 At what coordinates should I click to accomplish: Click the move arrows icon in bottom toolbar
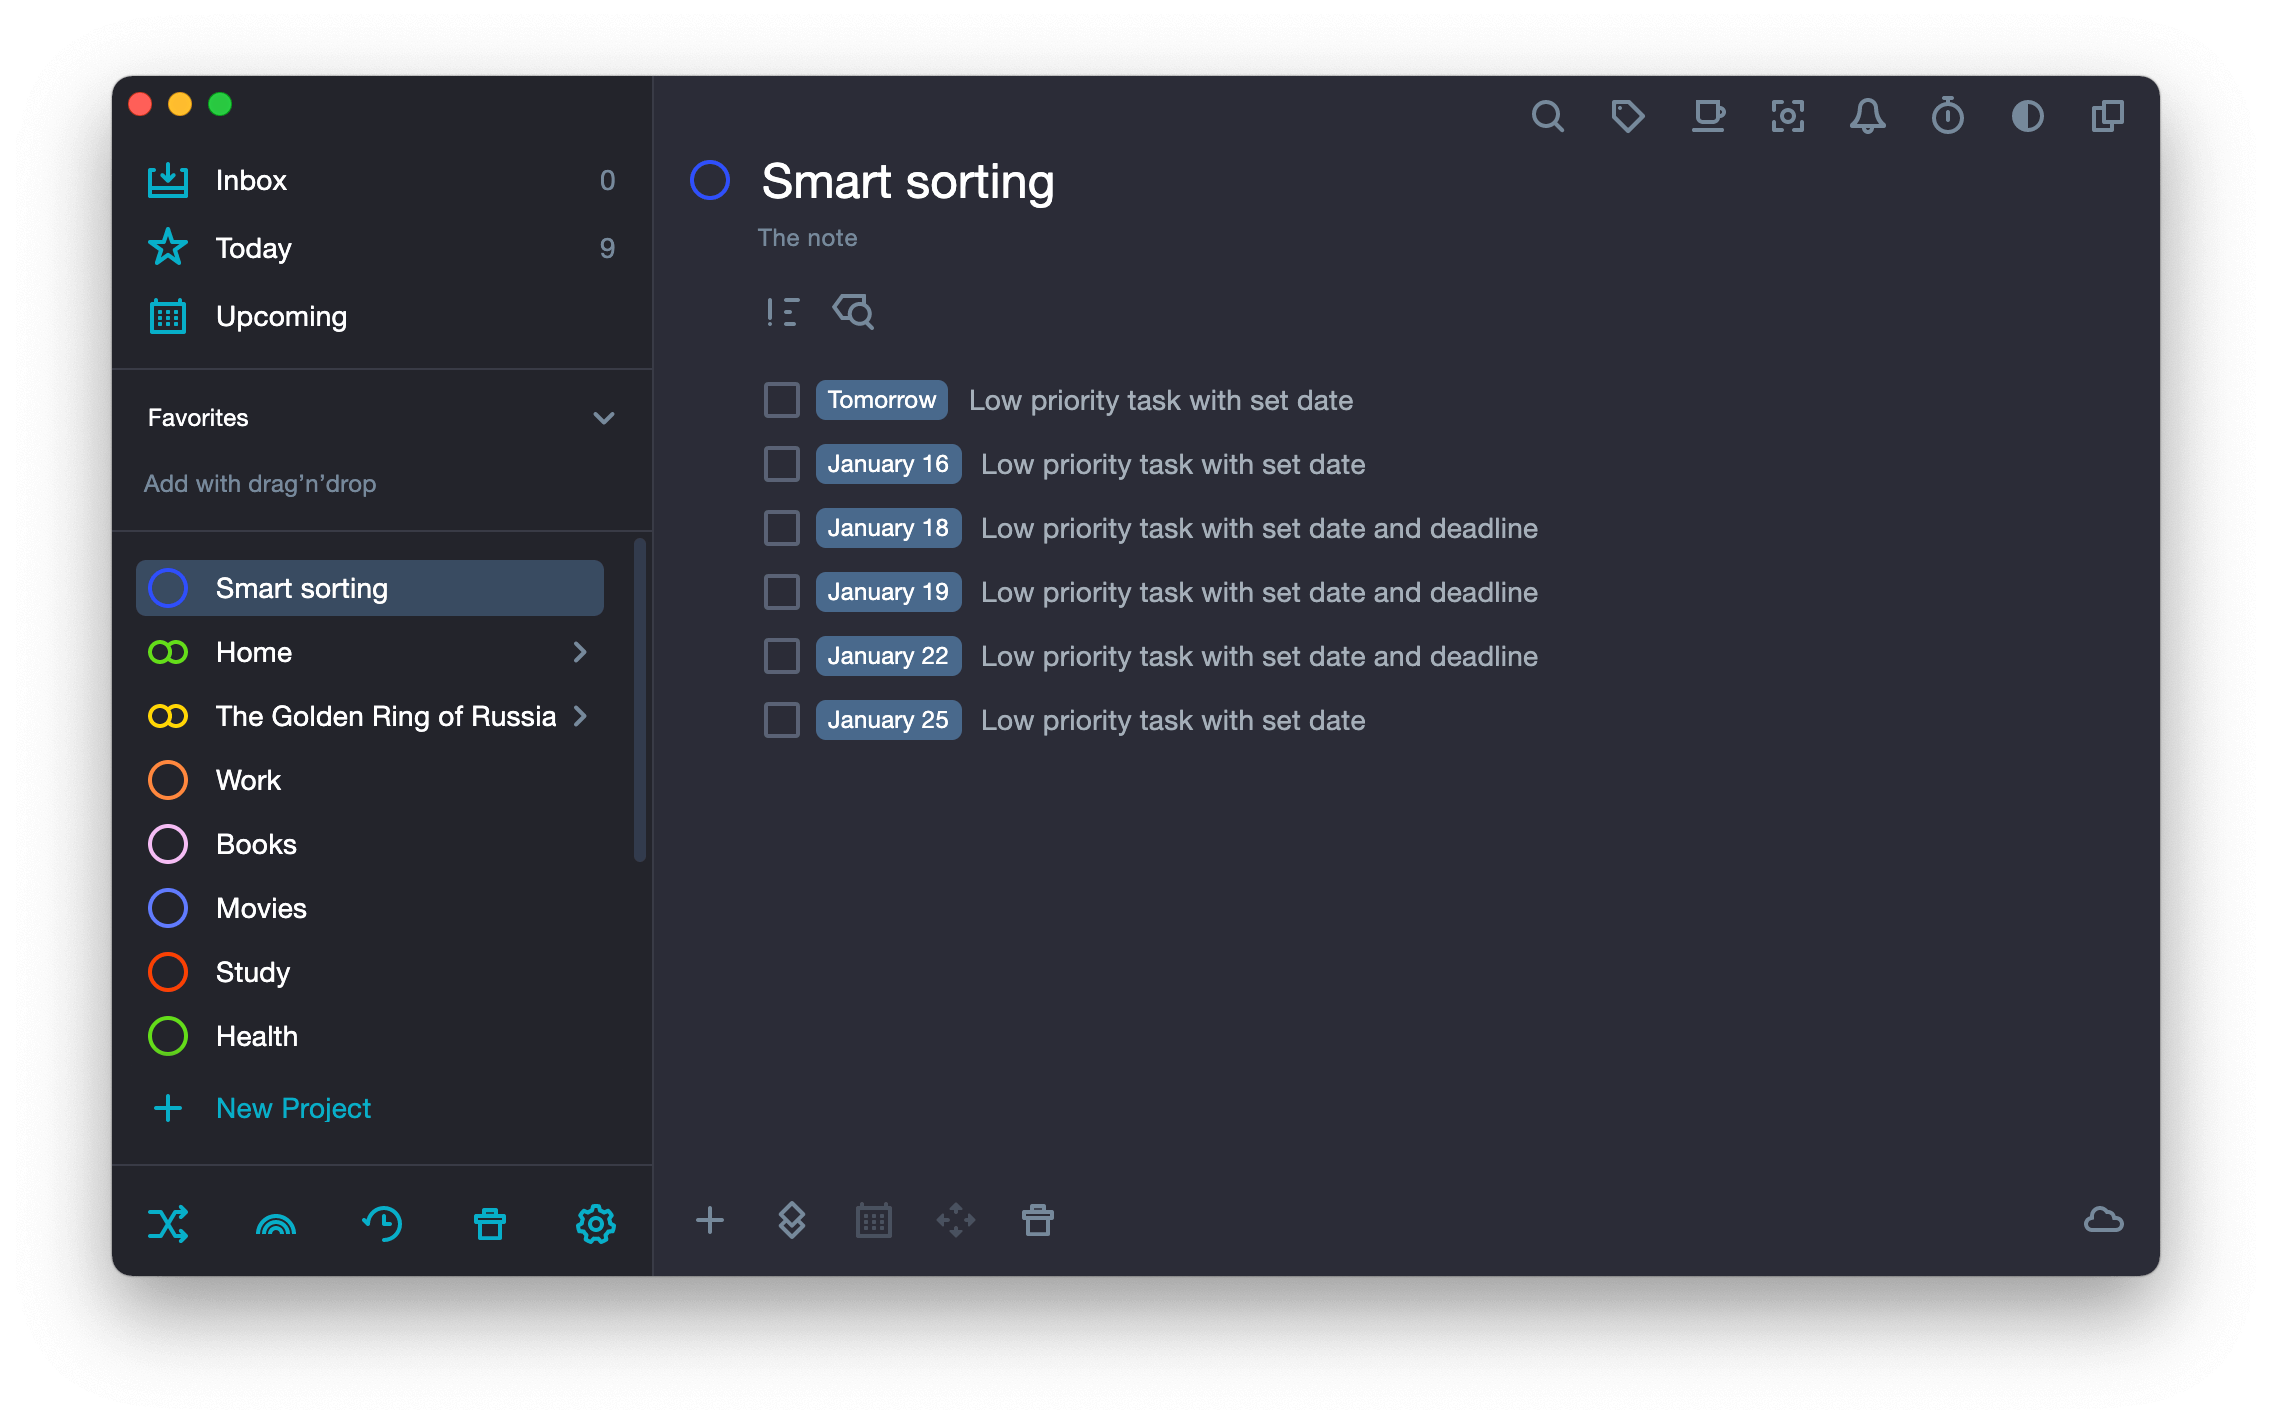(x=956, y=1220)
